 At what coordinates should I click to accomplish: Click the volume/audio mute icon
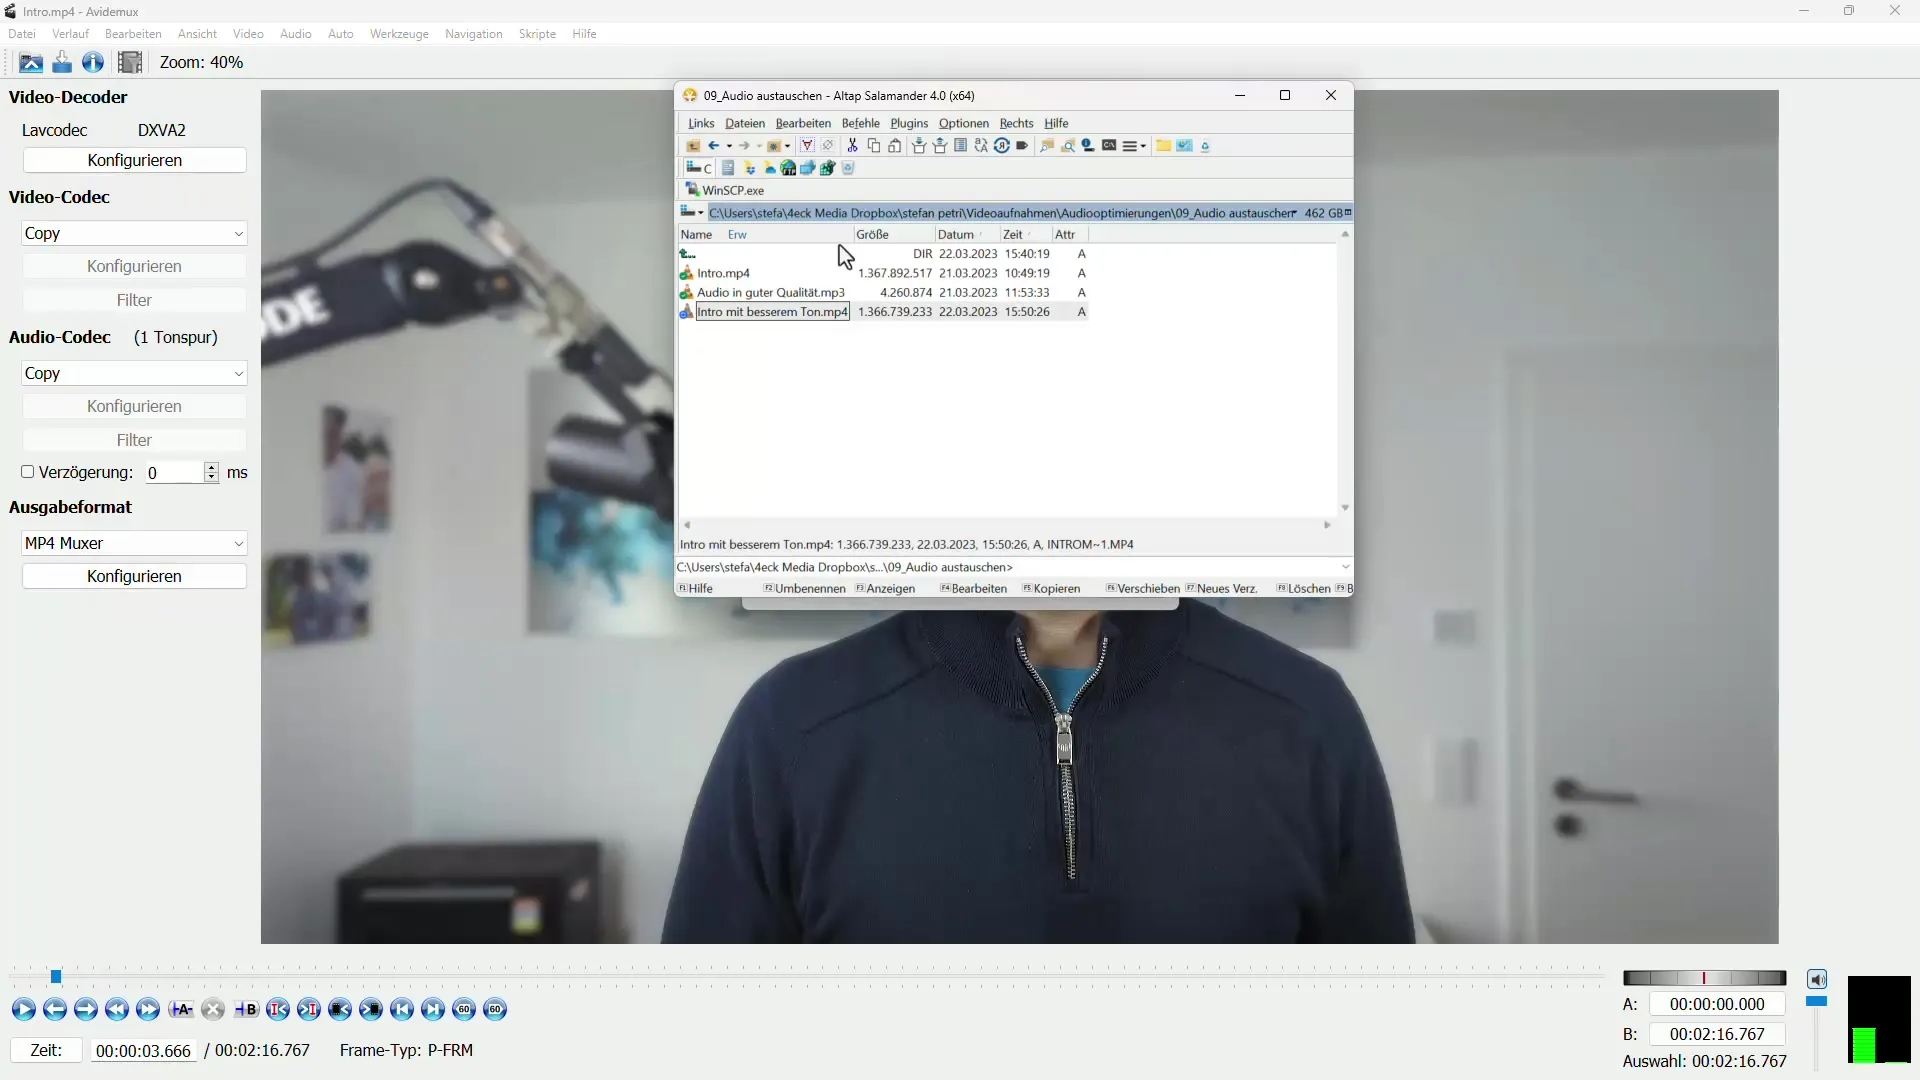1817,978
